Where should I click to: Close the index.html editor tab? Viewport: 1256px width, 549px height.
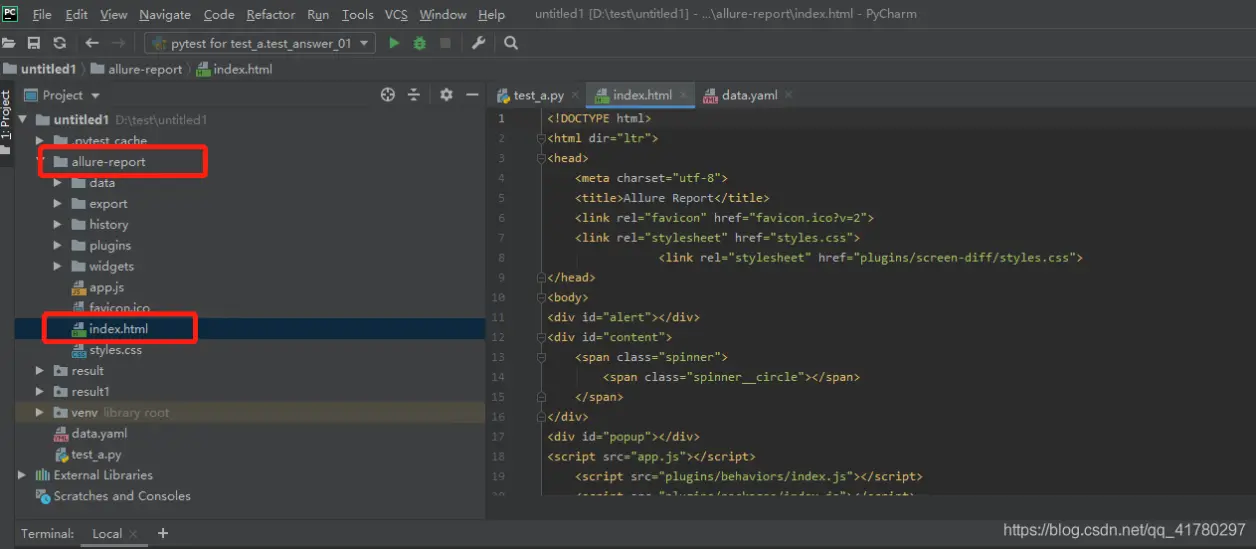tap(684, 95)
